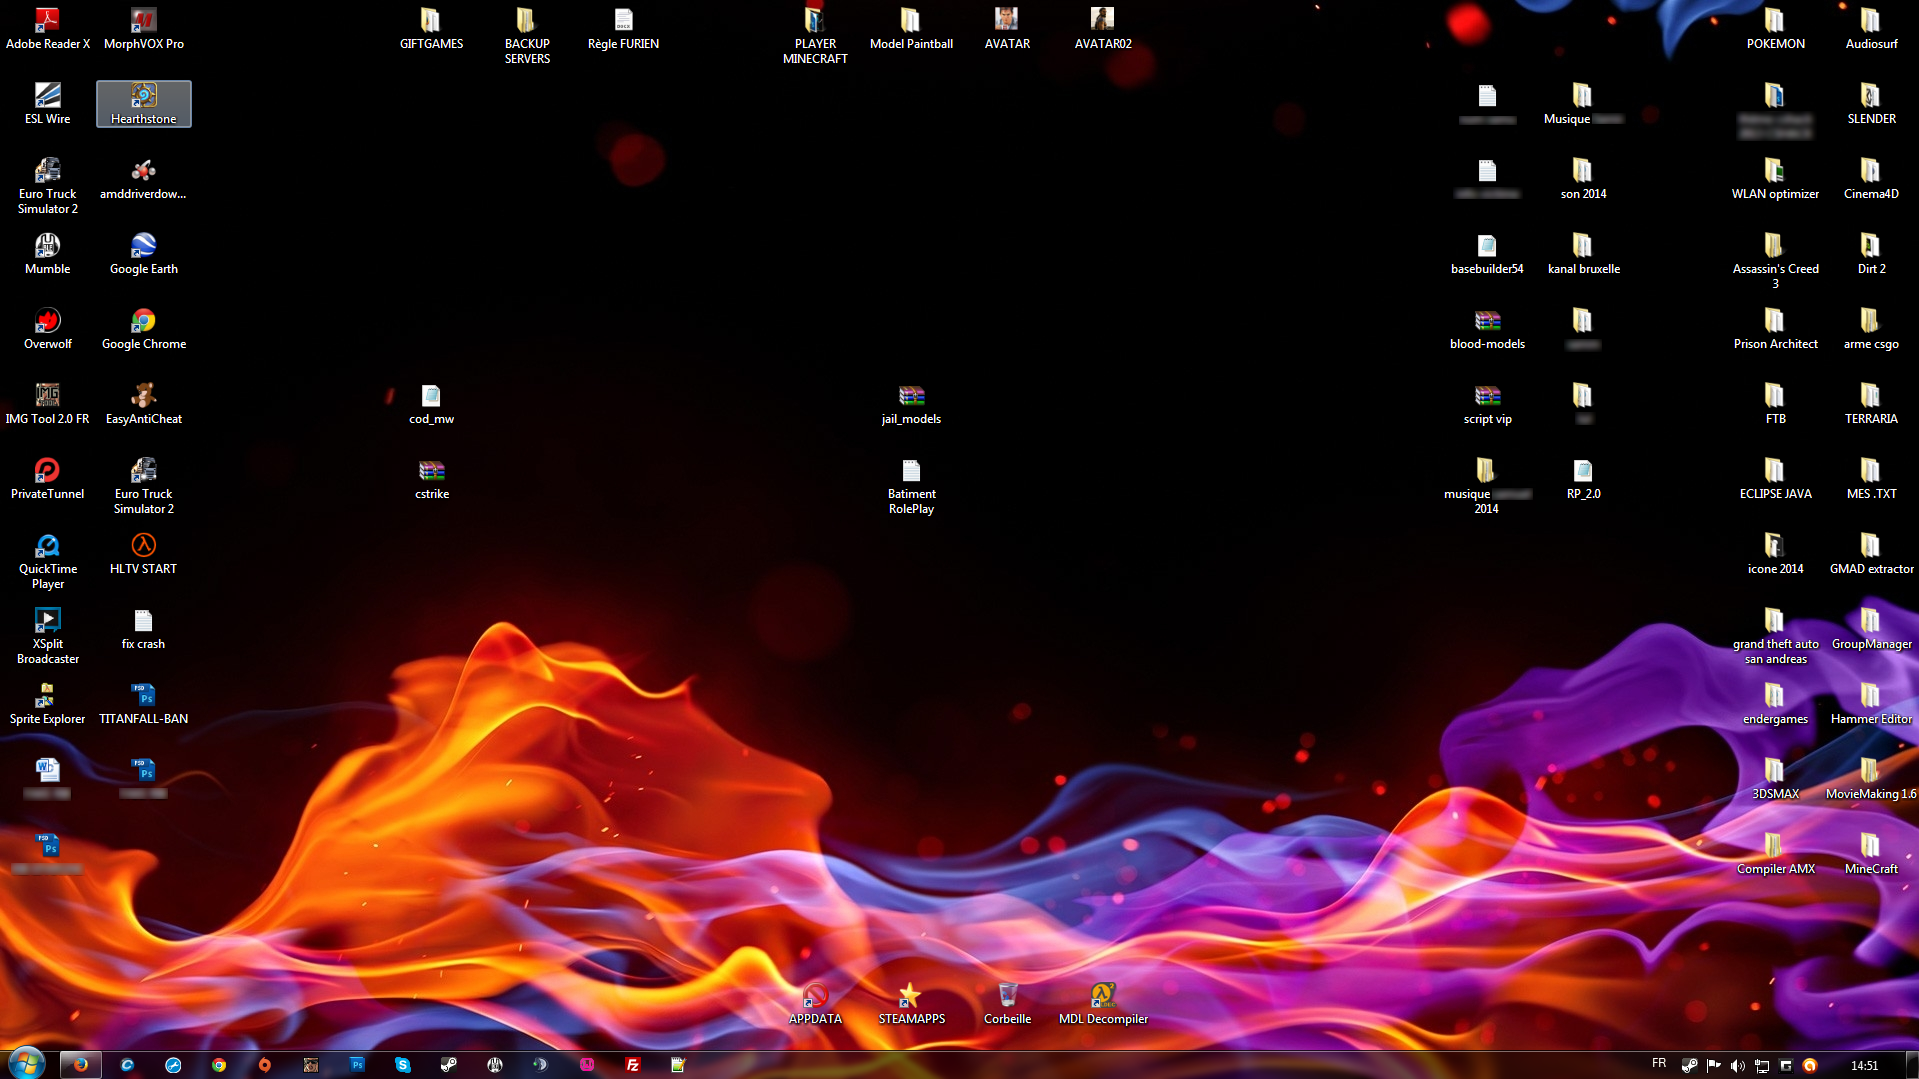Select the GMAD extractor folder
Screen dimensions: 1919x1079
point(1871,553)
